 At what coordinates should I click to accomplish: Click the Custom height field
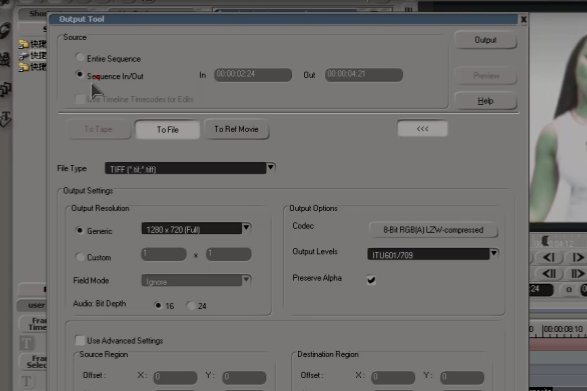pyautogui.click(x=229, y=255)
